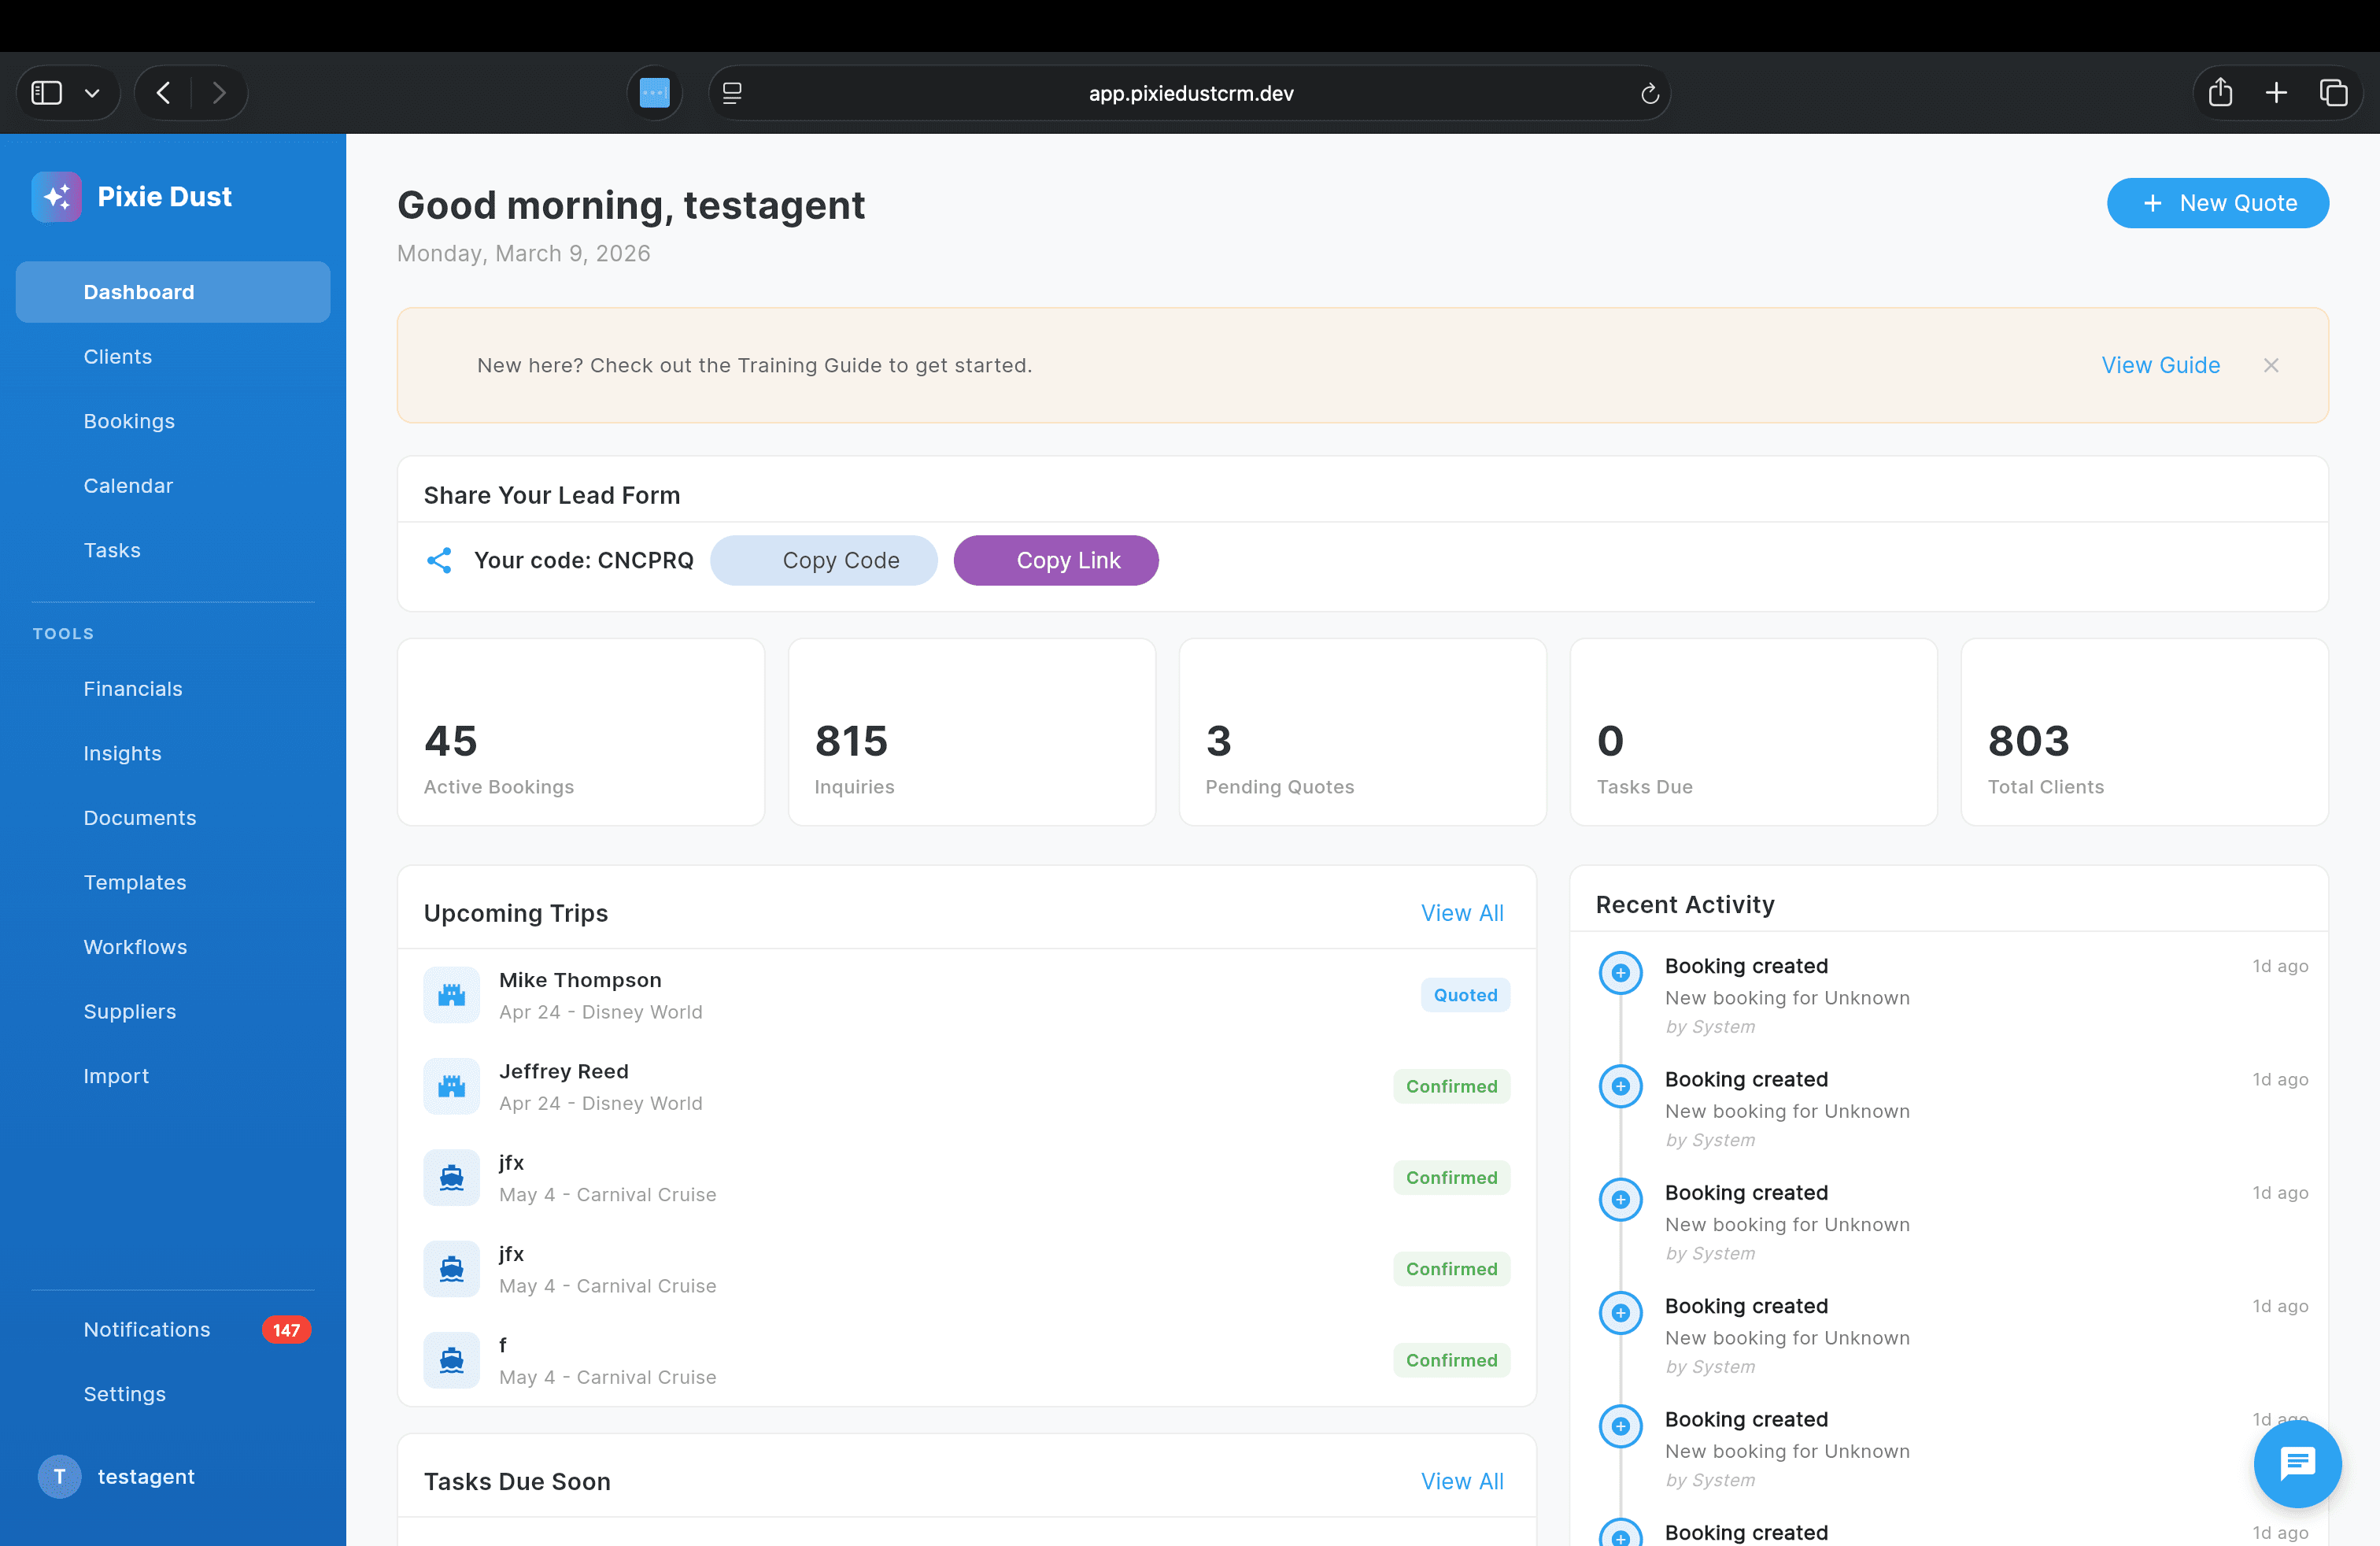Click the castle icon for Mike Thompson
Viewport: 2380px width, 1546px height.
[x=452, y=995]
